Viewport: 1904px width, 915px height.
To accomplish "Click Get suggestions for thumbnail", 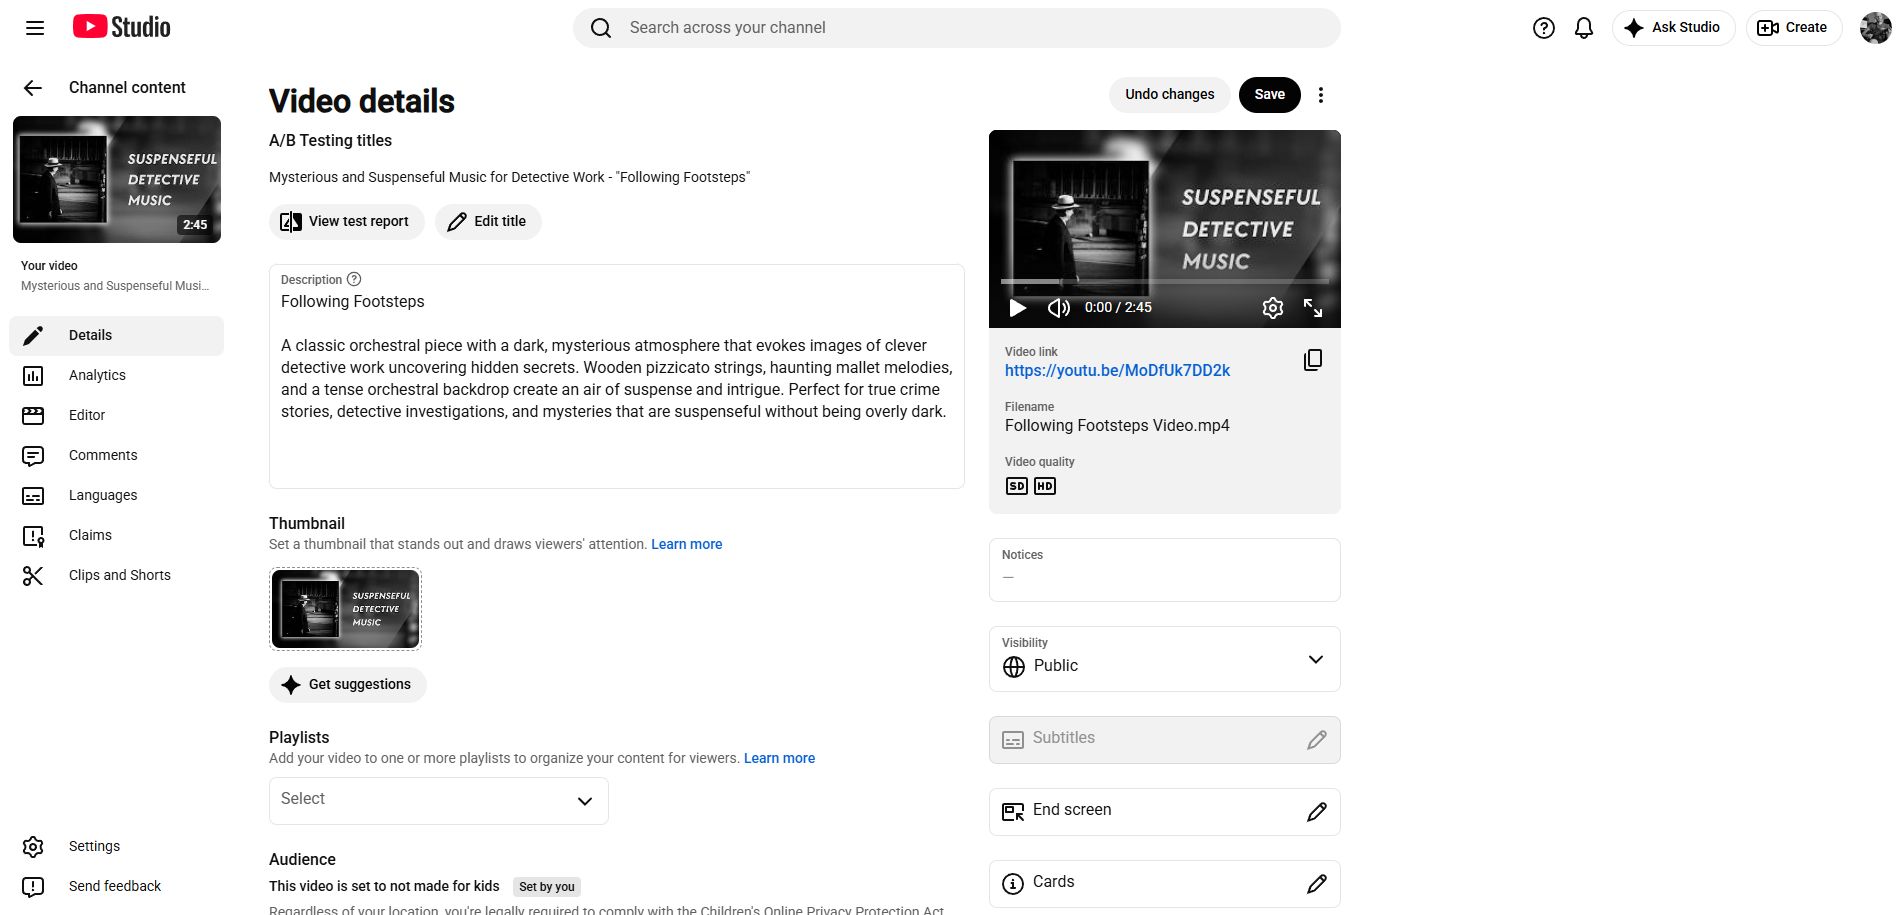I will click(347, 685).
